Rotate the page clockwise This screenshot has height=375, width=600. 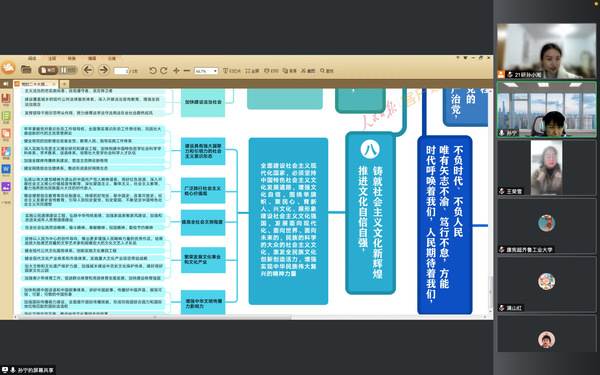(164, 70)
